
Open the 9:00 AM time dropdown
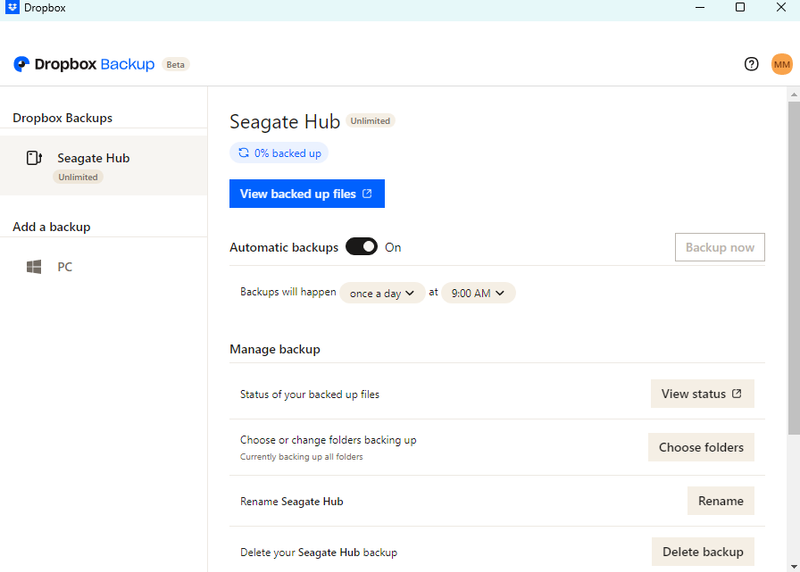(x=478, y=293)
